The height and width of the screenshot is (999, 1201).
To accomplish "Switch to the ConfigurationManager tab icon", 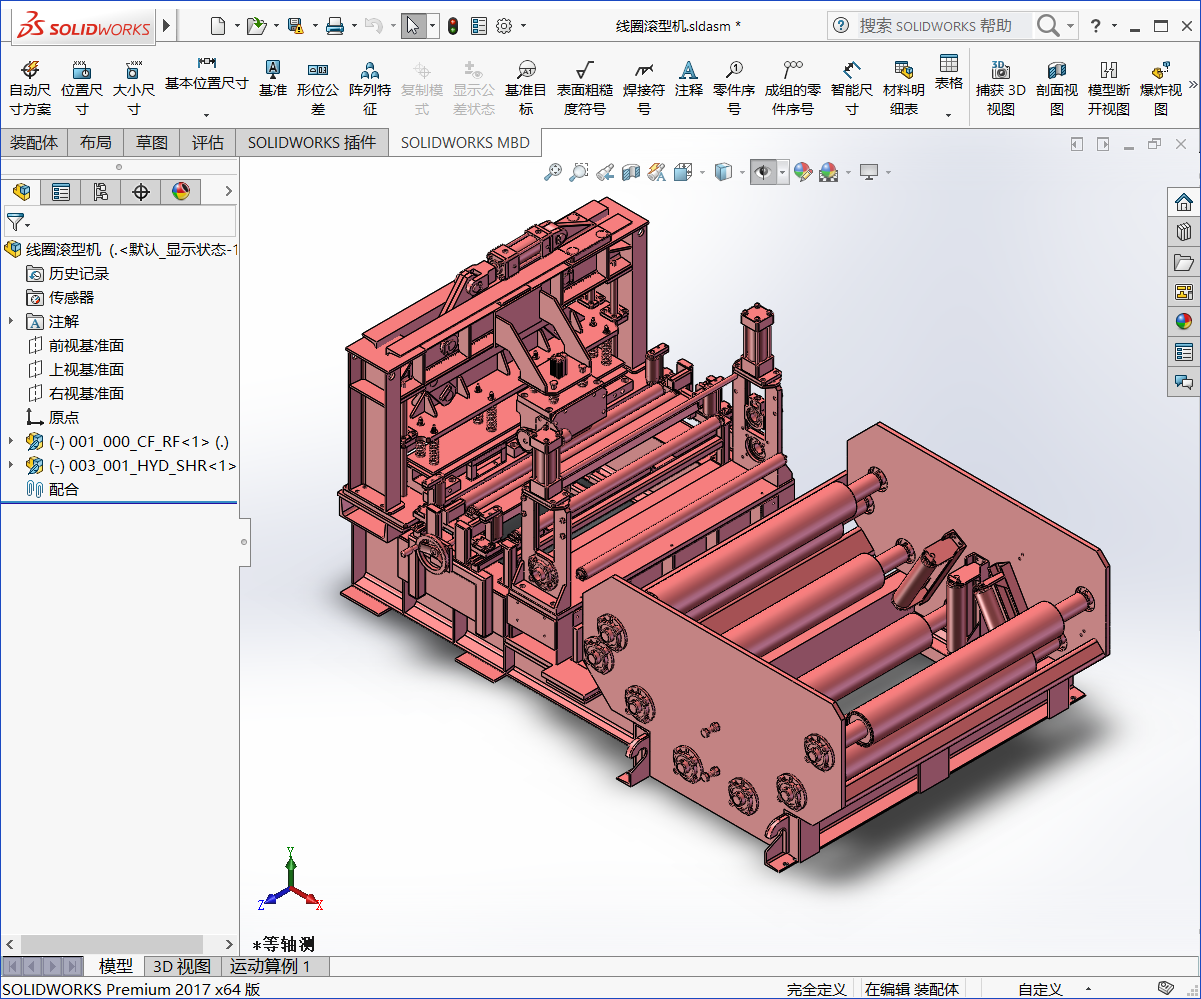I will click(x=101, y=191).
